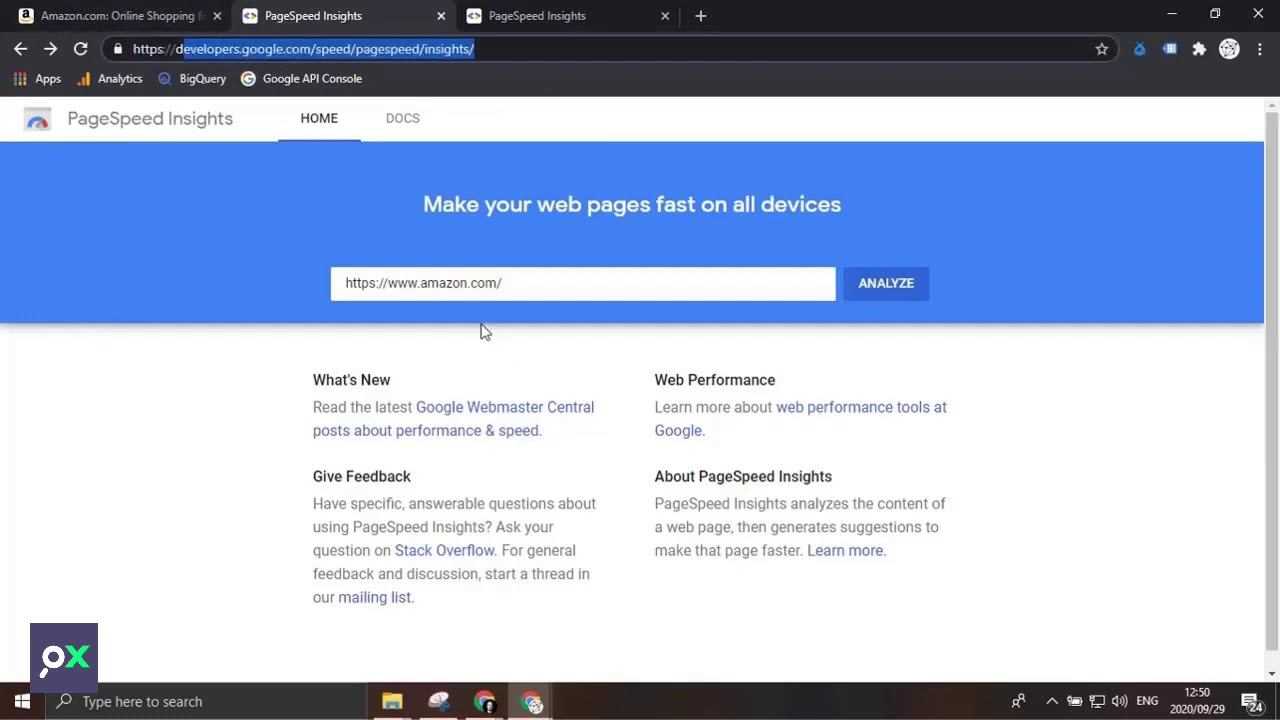The height and width of the screenshot is (720, 1280).
Task: Open the Google API Console bookmark
Action: [x=301, y=78]
